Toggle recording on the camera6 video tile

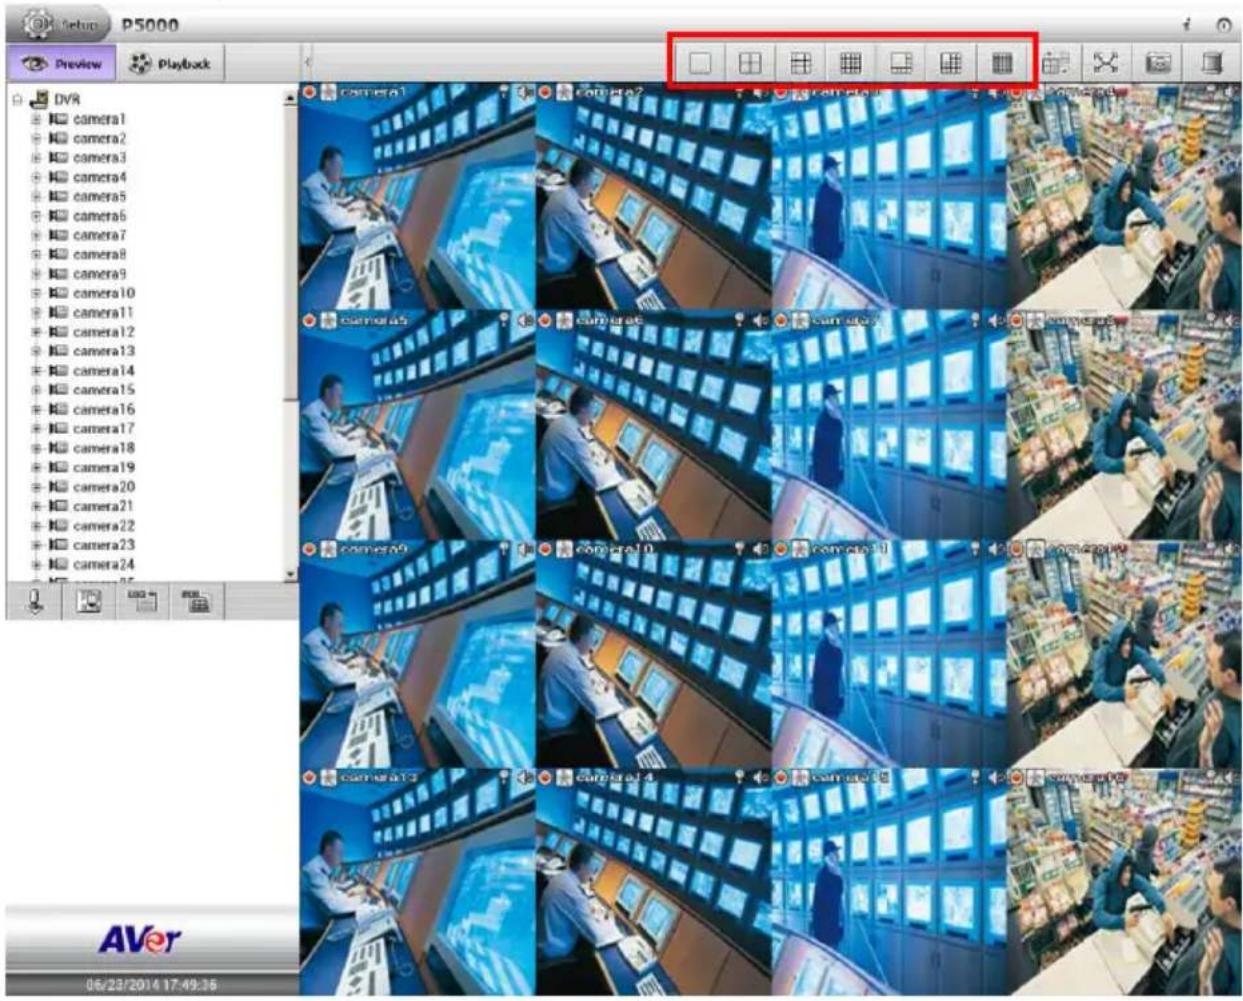point(546,321)
